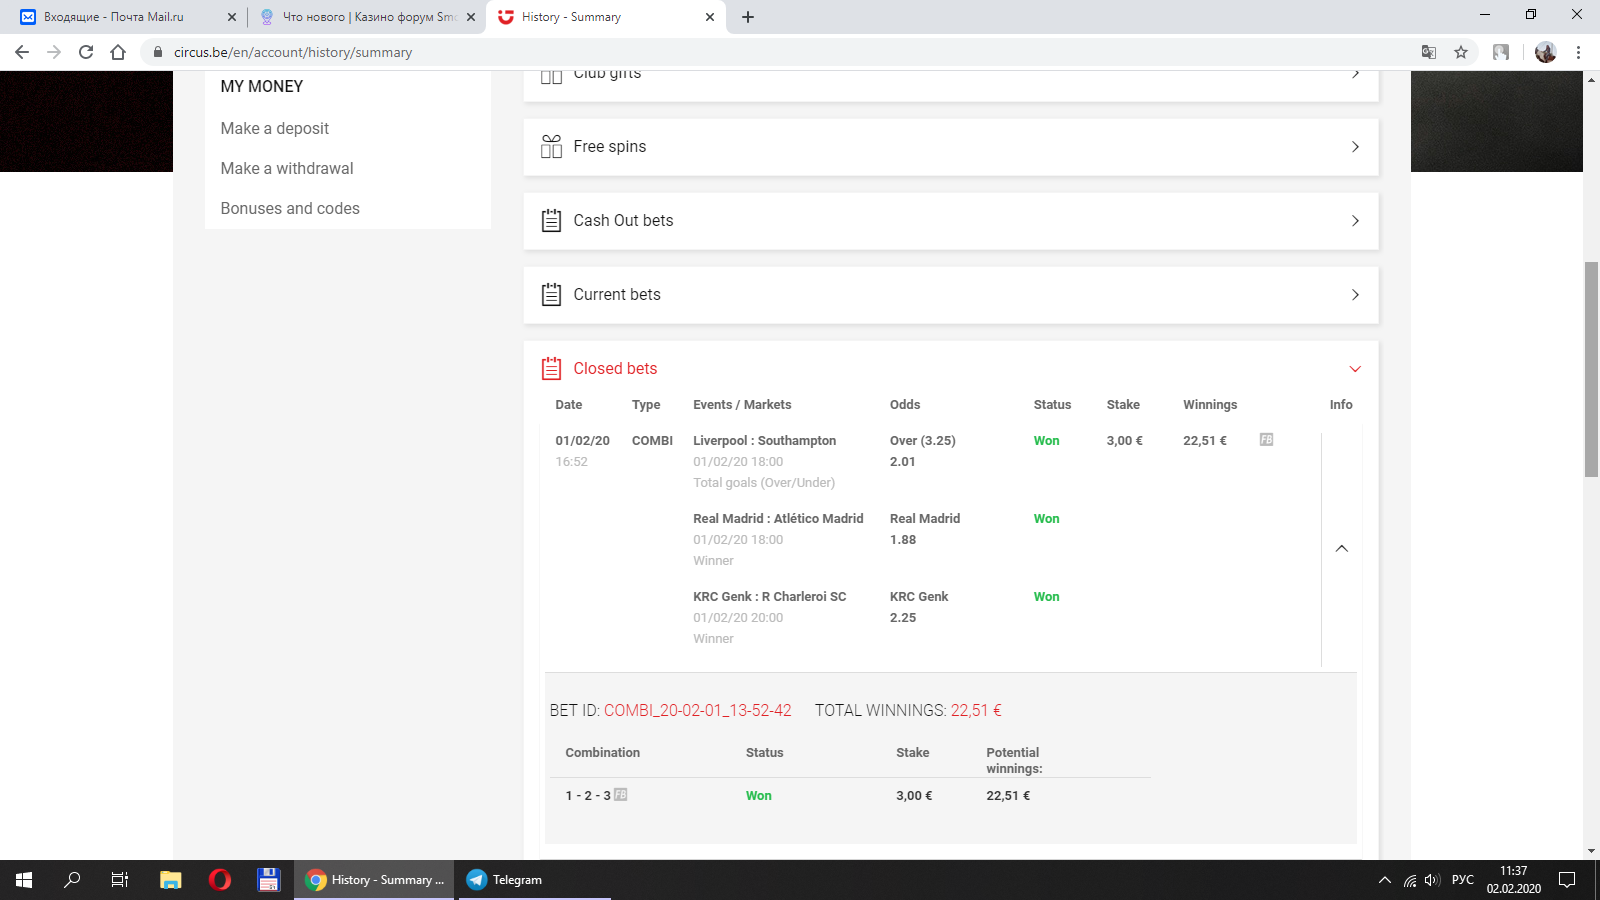Click the KRC Genk : R Charleroi SC event
Viewport: 1600px width, 900px height.
[769, 596]
